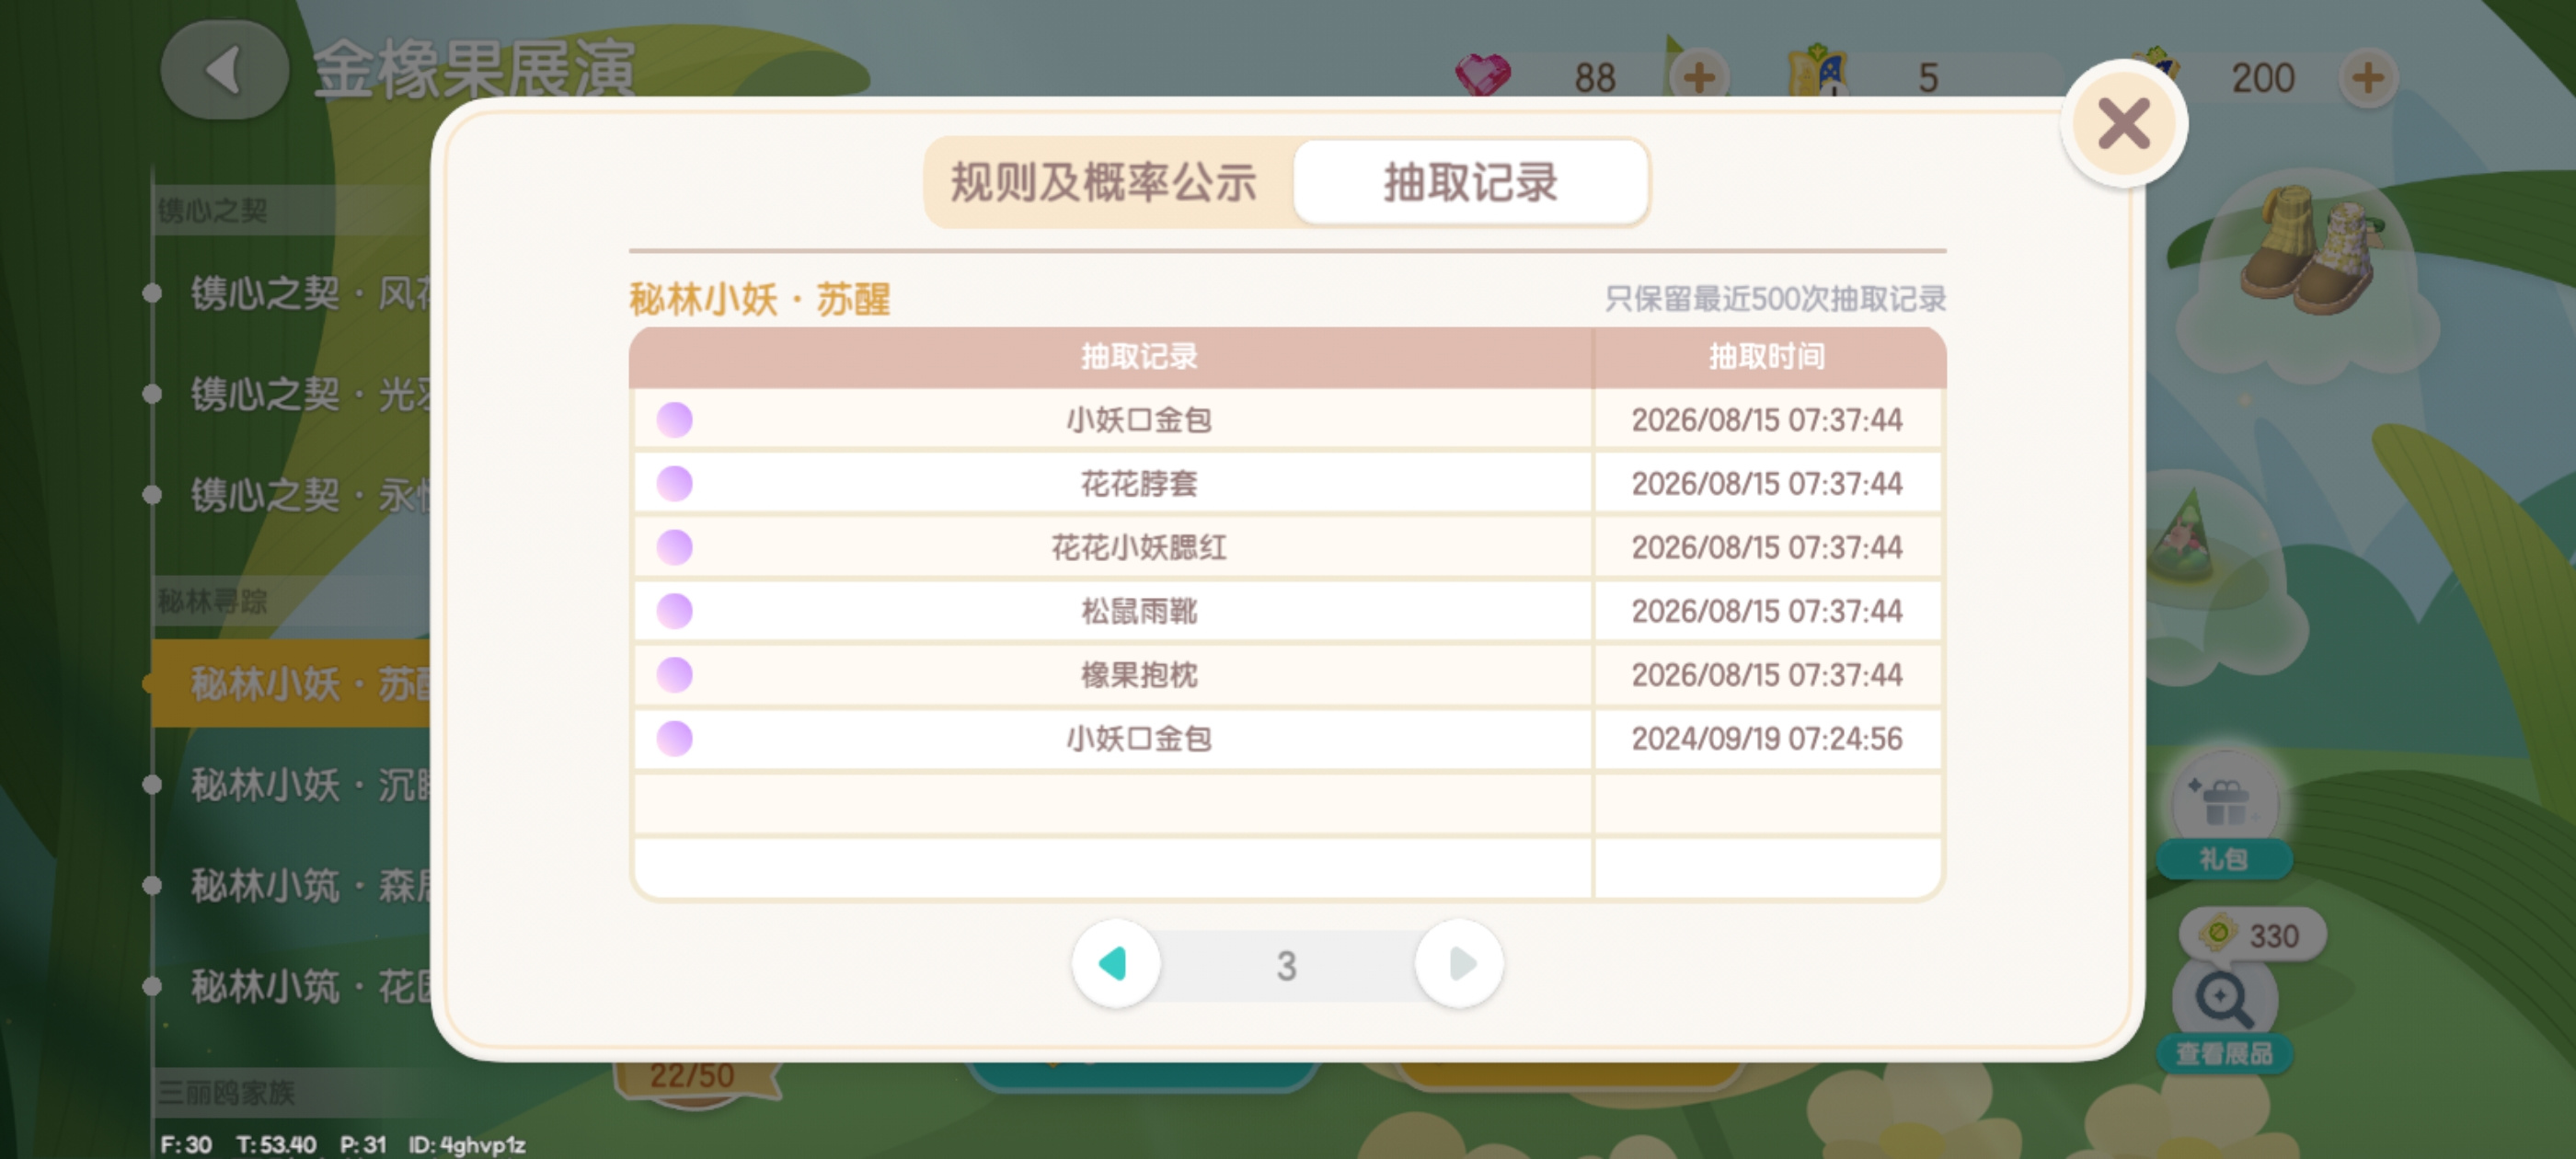Open the 礼包 gift pack
The image size is (2576, 1159).
(x=2224, y=815)
